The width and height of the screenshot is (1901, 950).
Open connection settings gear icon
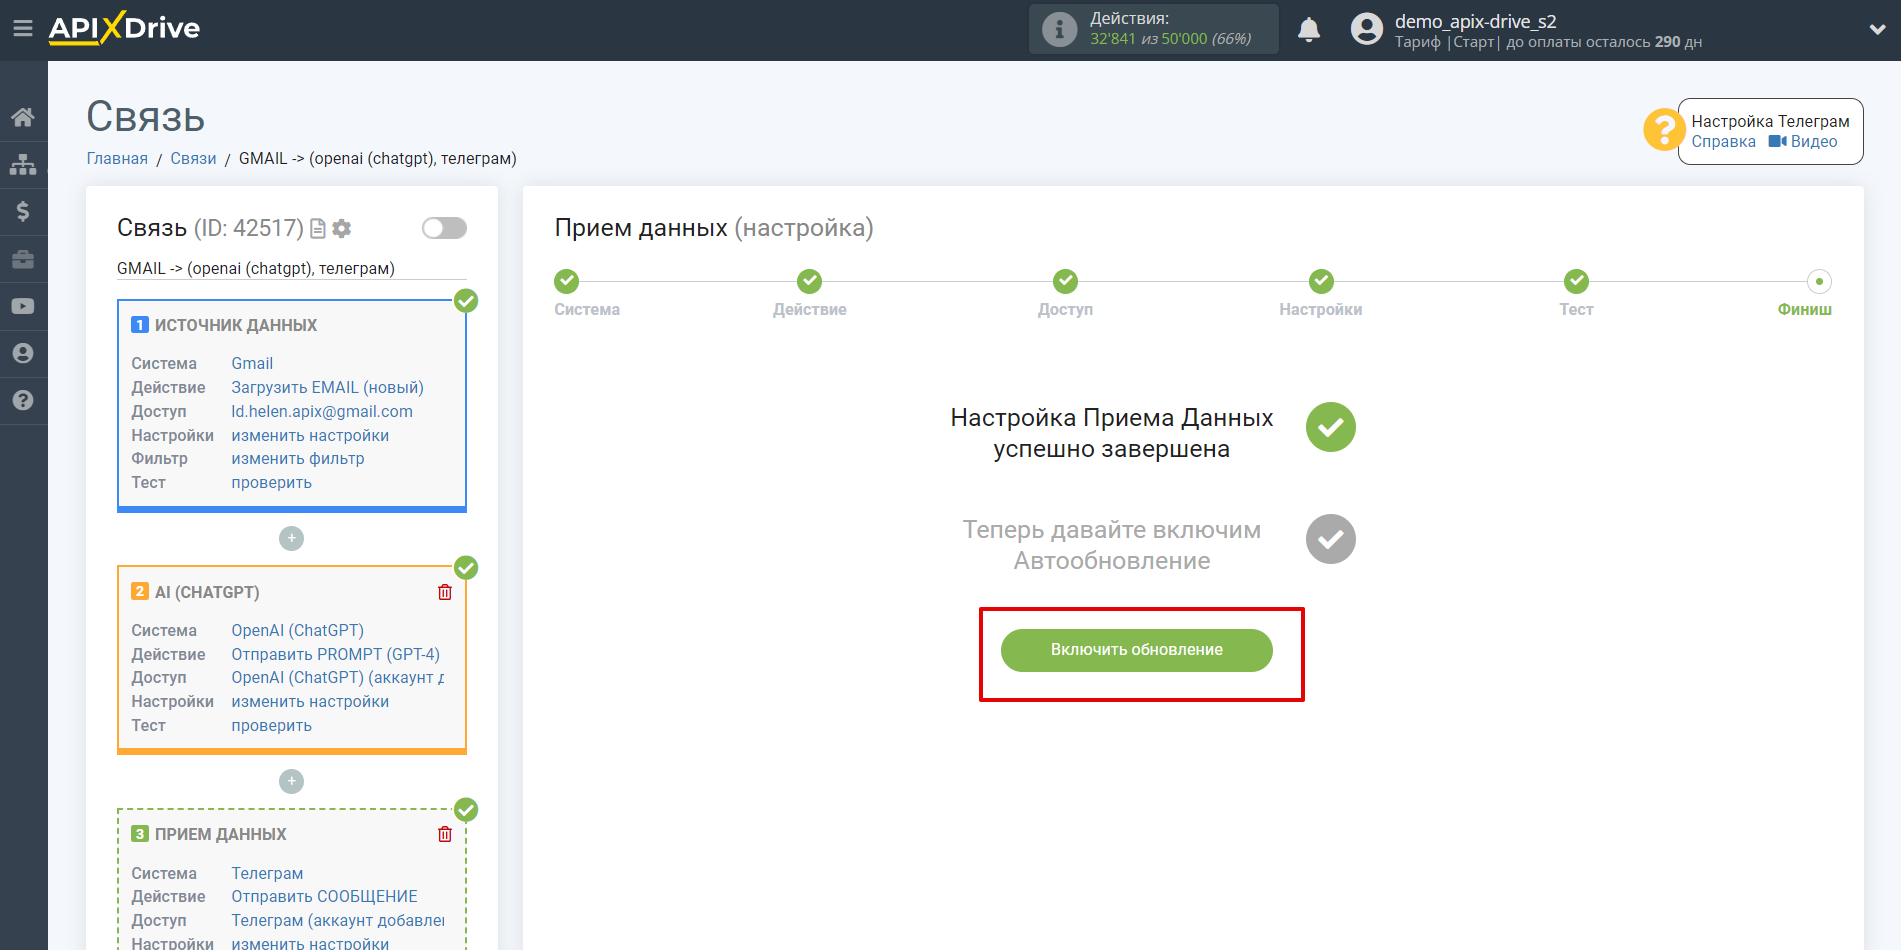click(342, 229)
